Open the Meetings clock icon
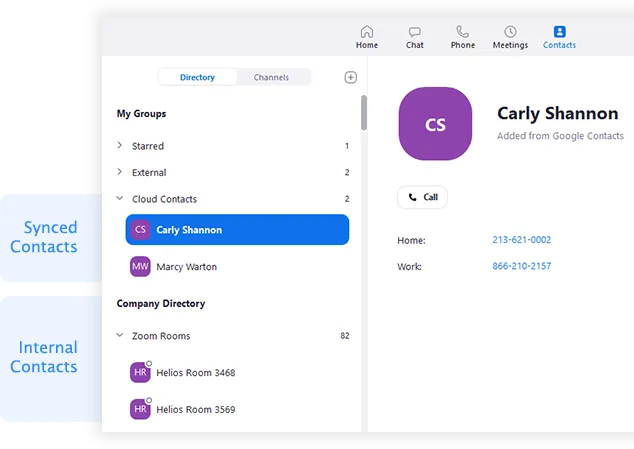Image resolution: width=634 pixels, height=449 pixels. point(510,32)
